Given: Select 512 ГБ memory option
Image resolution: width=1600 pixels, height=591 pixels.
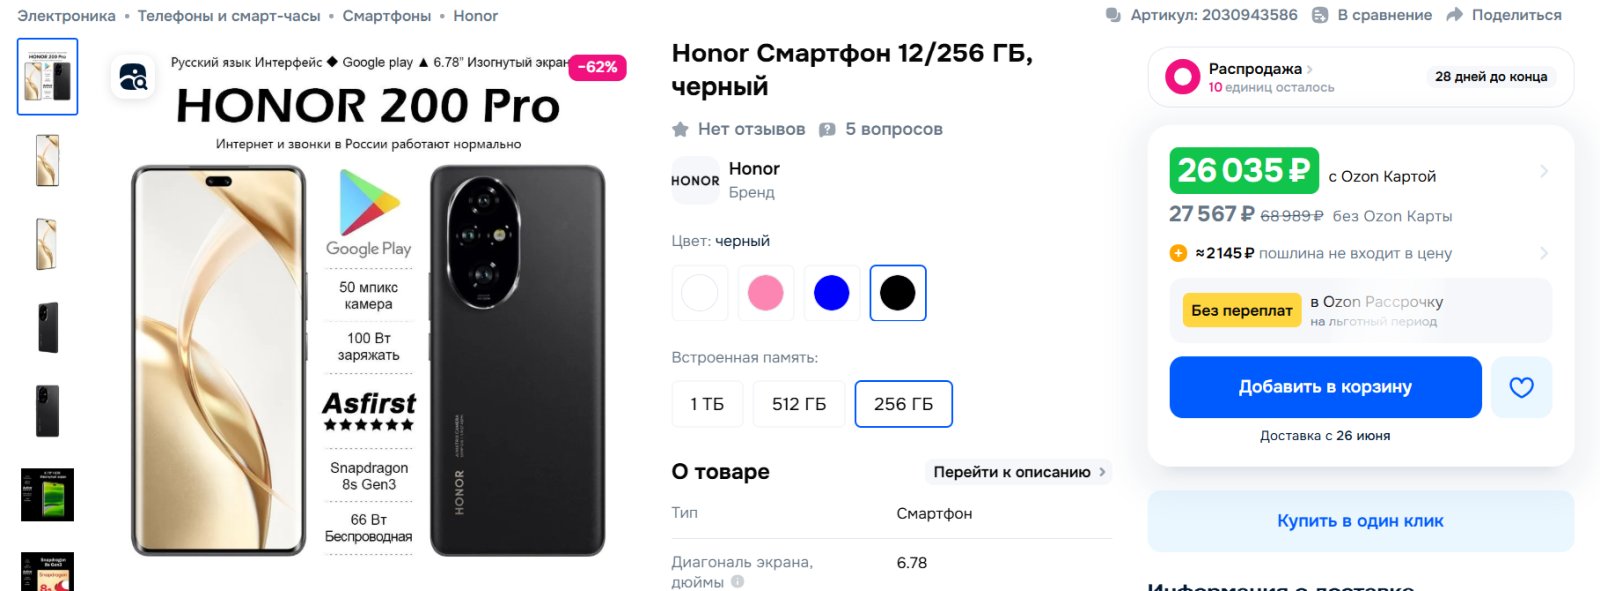Looking at the screenshot, I should point(799,404).
